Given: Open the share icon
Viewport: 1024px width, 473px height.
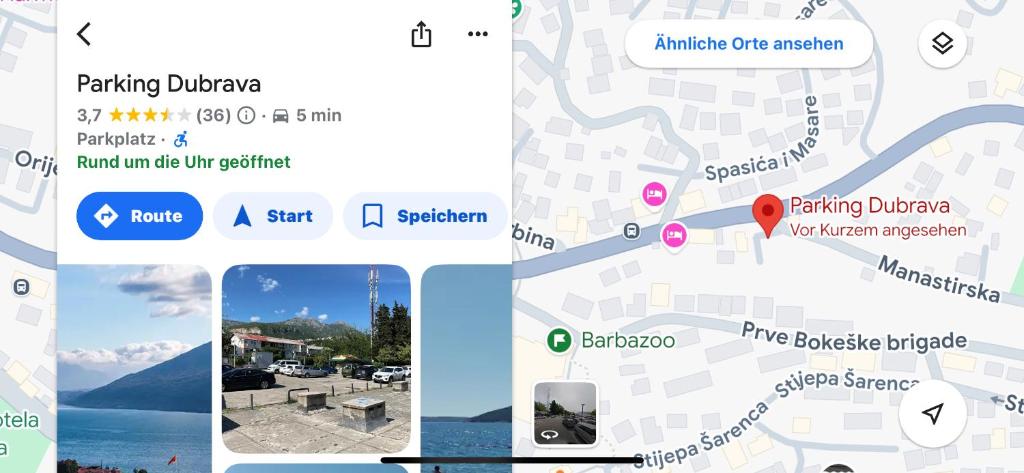Looking at the screenshot, I should click(x=421, y=34).
